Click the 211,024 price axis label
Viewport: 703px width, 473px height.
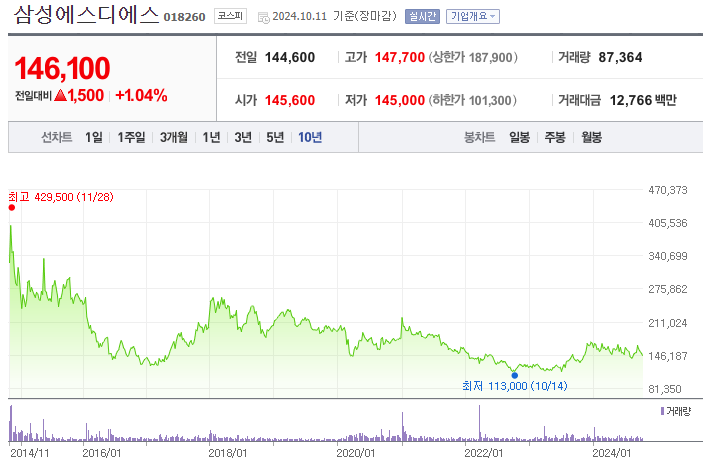pyautogui.click(x=668, y=323)
